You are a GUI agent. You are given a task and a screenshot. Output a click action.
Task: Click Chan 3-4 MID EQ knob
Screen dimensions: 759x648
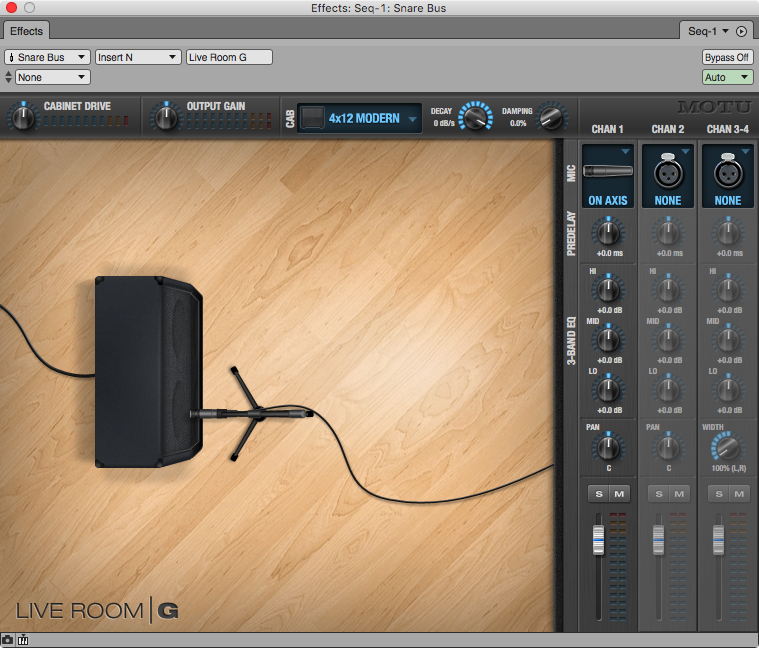[728, 340]
